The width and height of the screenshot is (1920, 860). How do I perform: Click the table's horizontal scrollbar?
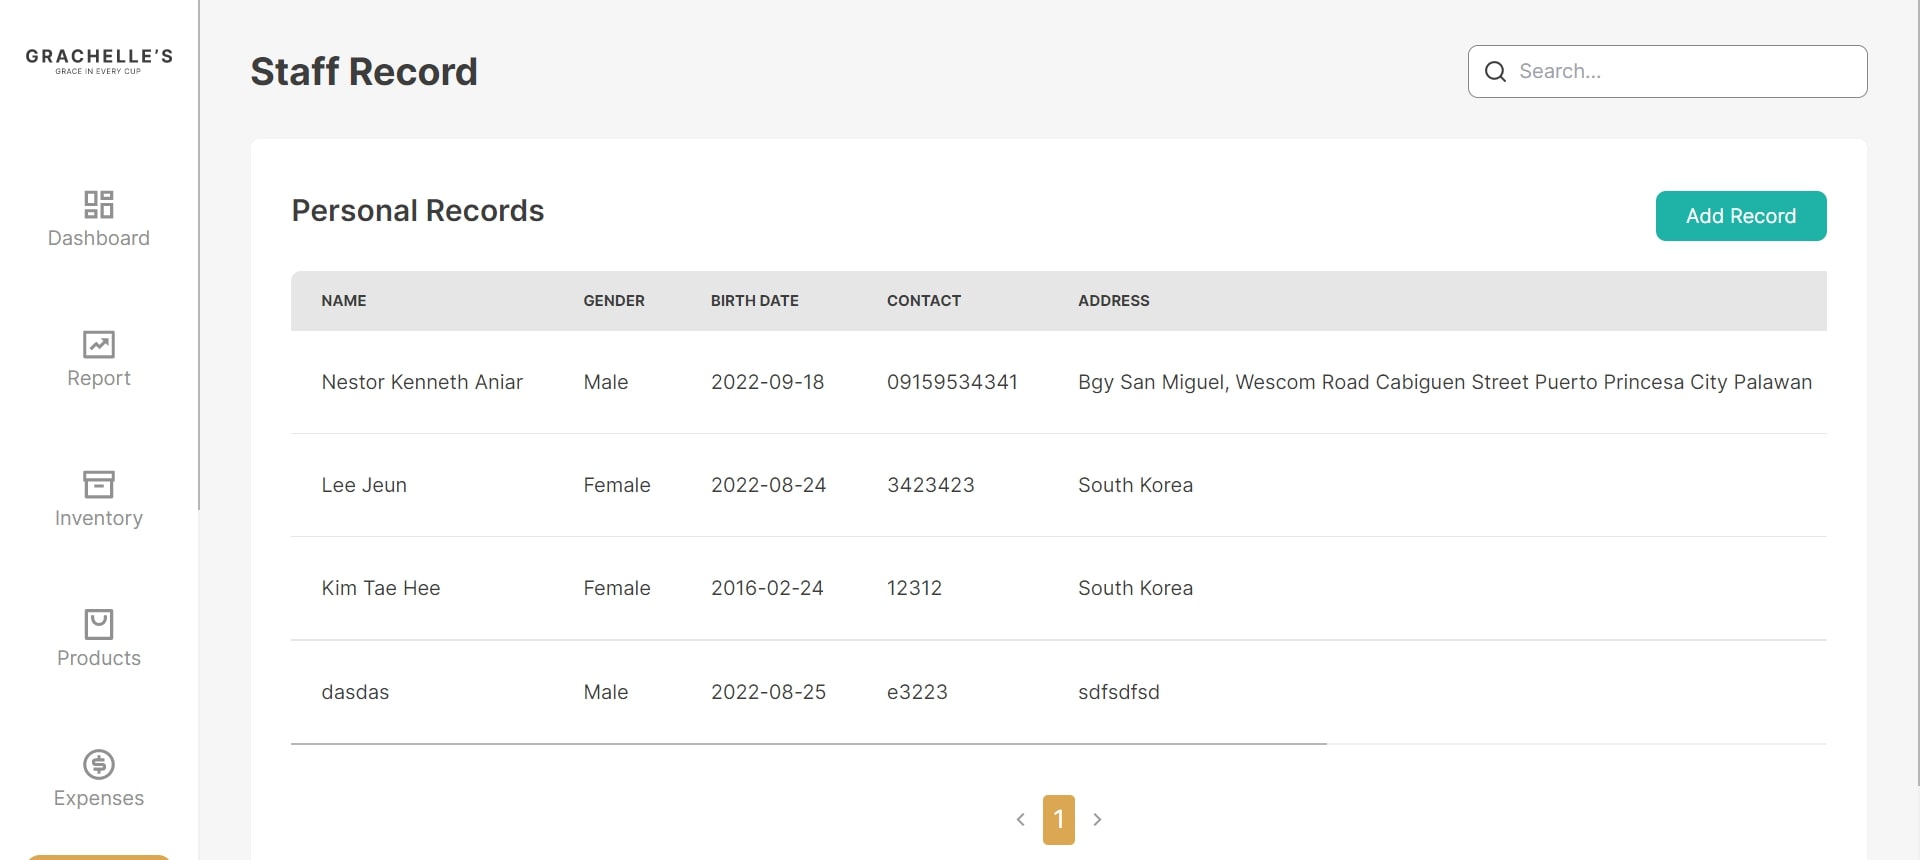point(808,744)
